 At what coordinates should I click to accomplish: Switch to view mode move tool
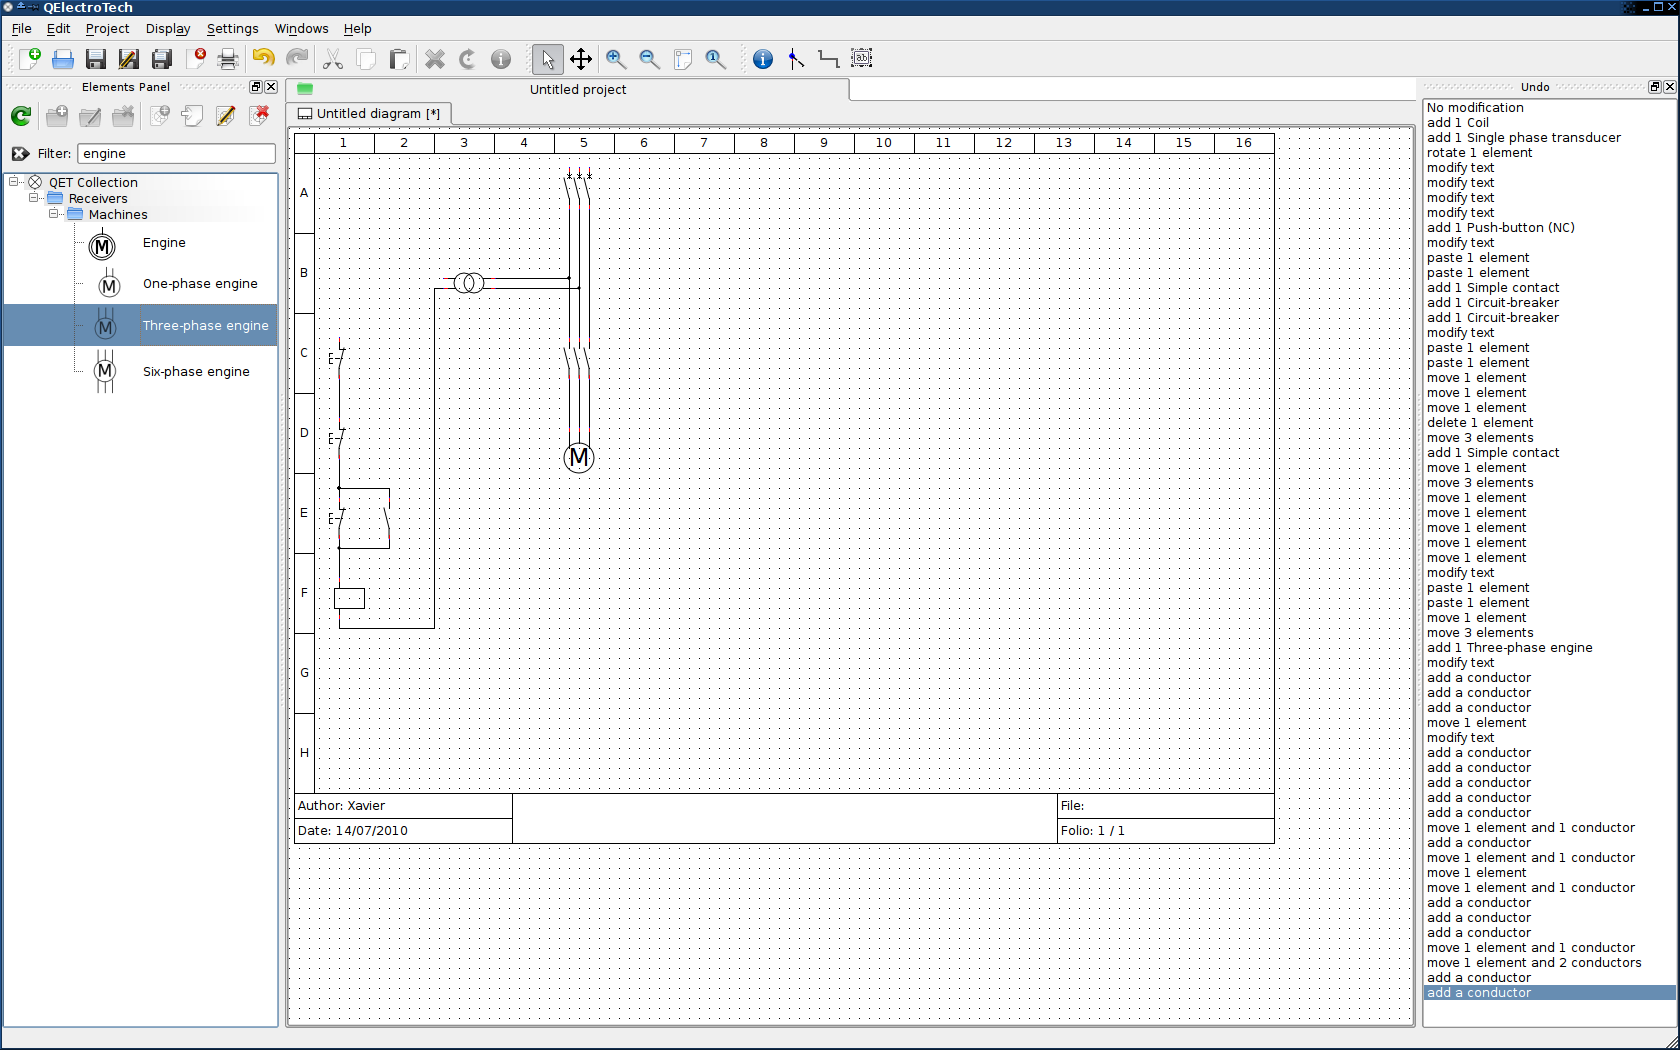[x=581, y=59]
